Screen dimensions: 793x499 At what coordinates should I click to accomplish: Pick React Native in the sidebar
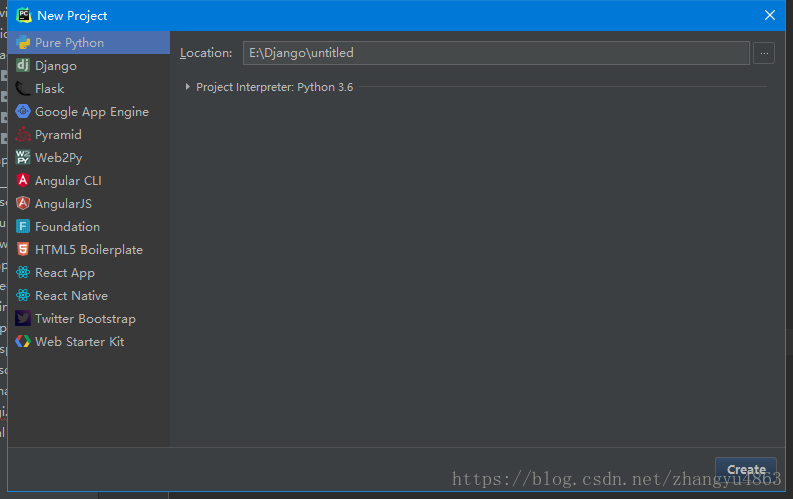pos(71,296)
